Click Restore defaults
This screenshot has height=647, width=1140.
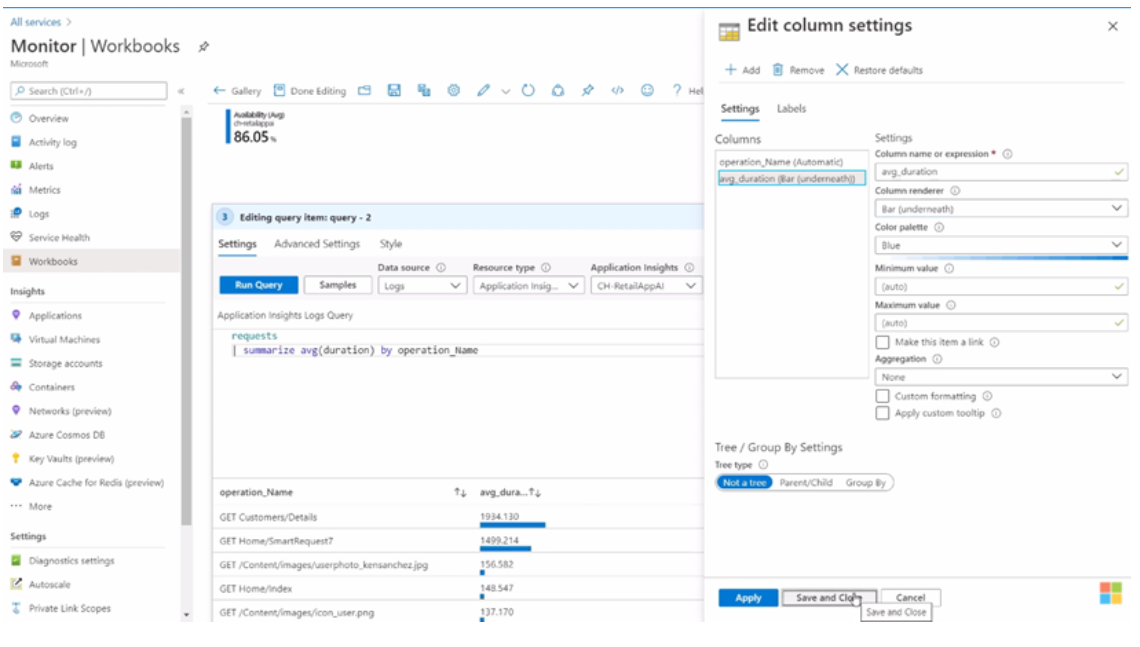tap(879, 70)
